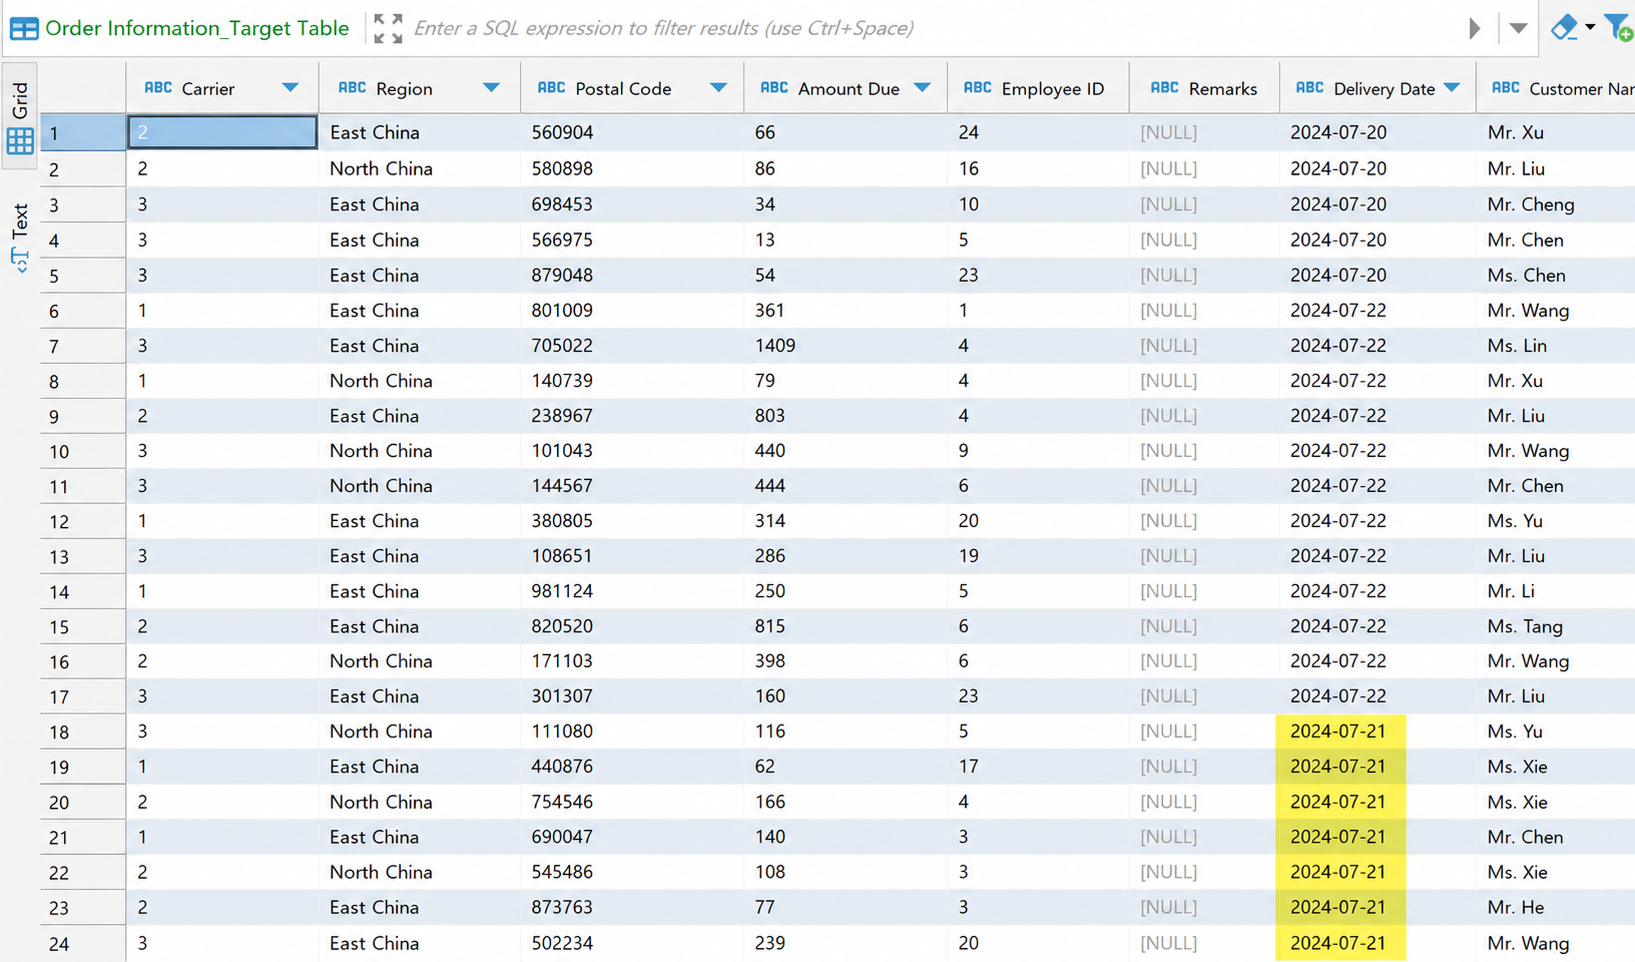Click customer name Ms. Tang cell
1635x962 pixels.
[x=1556, y=626]
